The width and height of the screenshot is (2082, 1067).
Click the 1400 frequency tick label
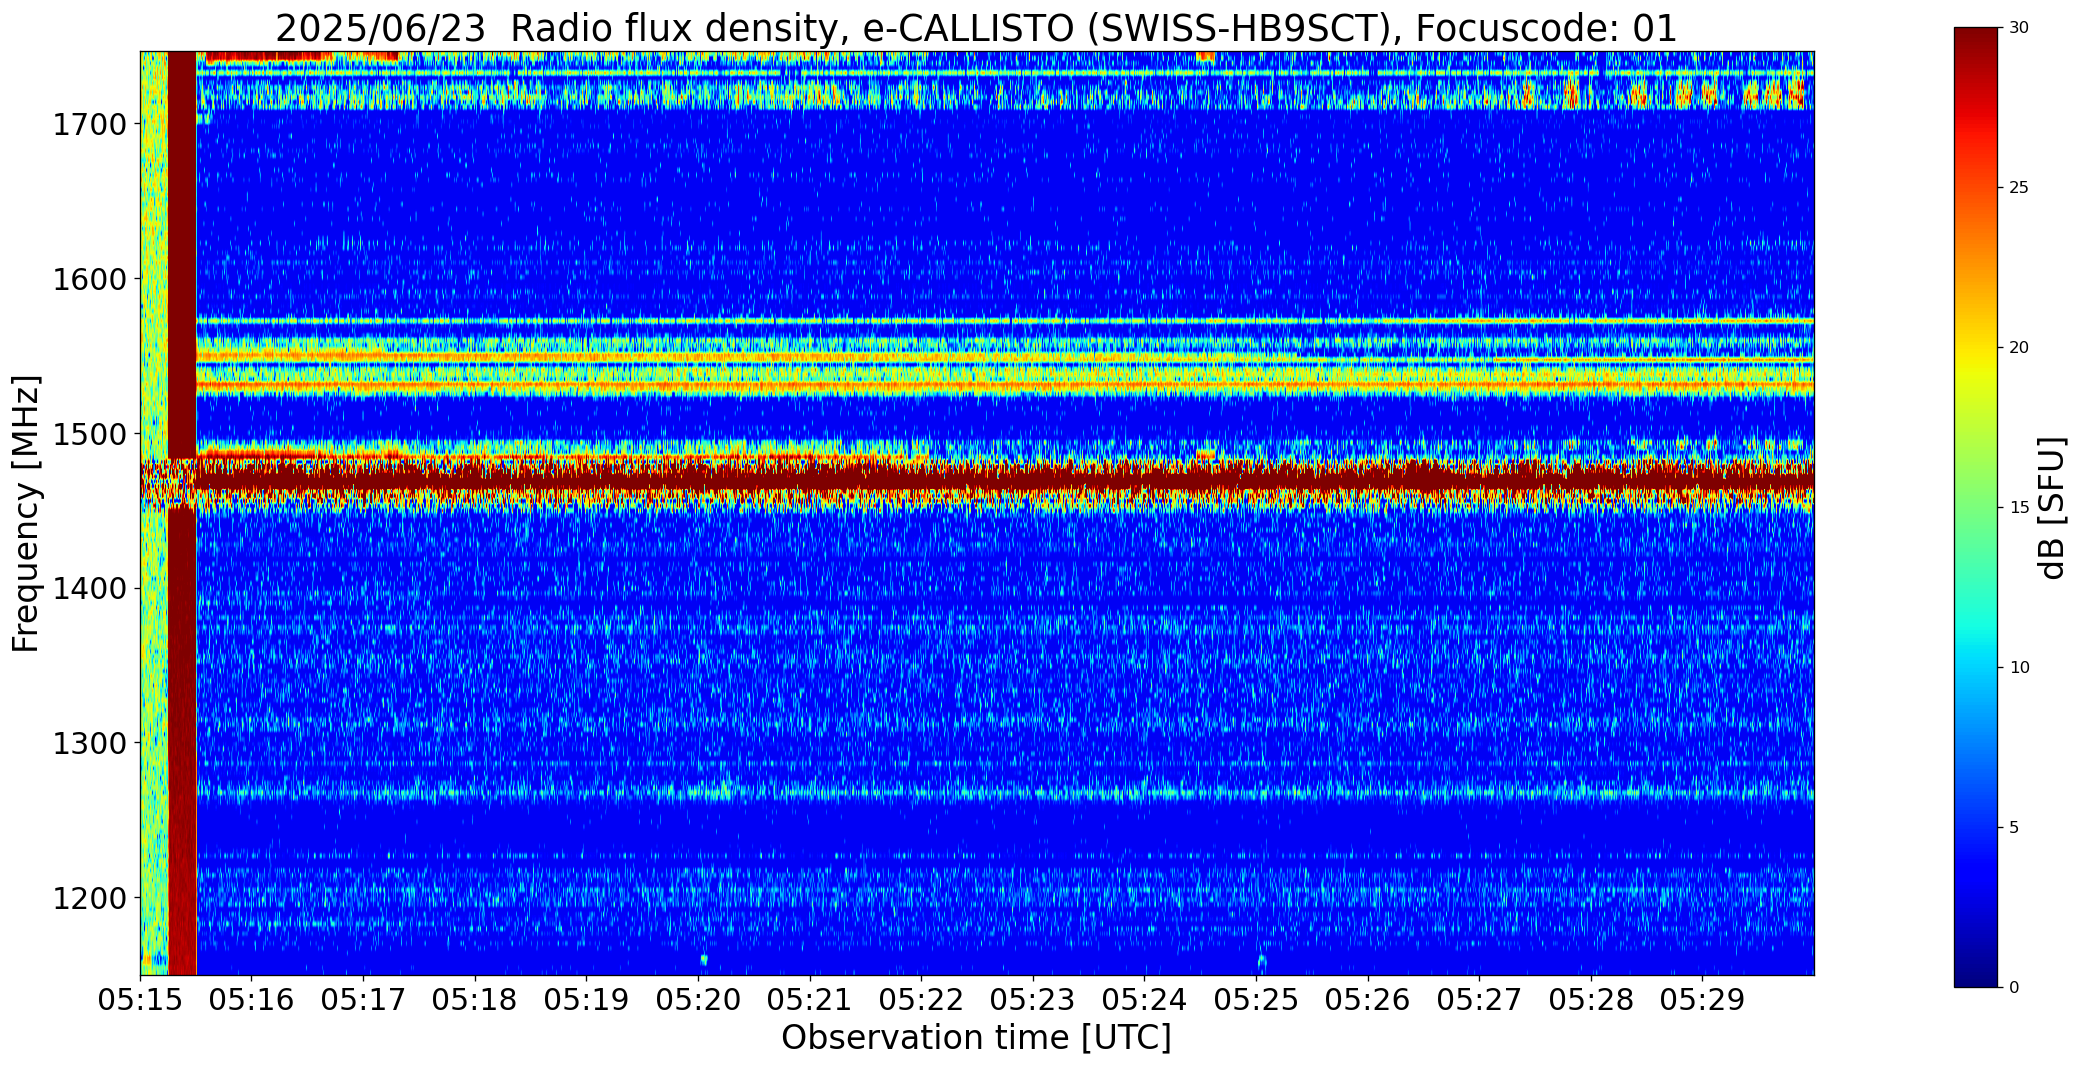pyautogui.click(x=89, y=589)
